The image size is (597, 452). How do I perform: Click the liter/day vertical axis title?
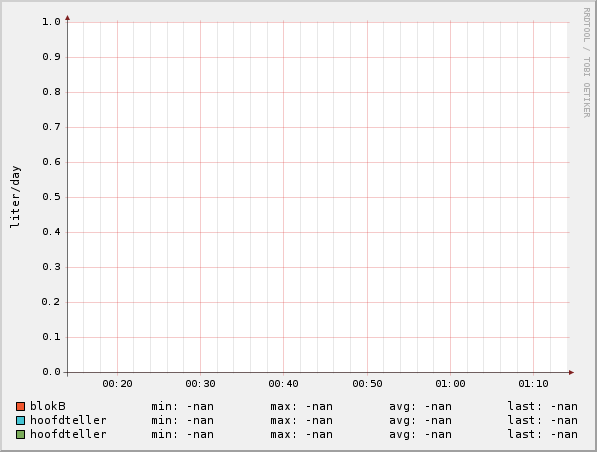coord(15,196)
